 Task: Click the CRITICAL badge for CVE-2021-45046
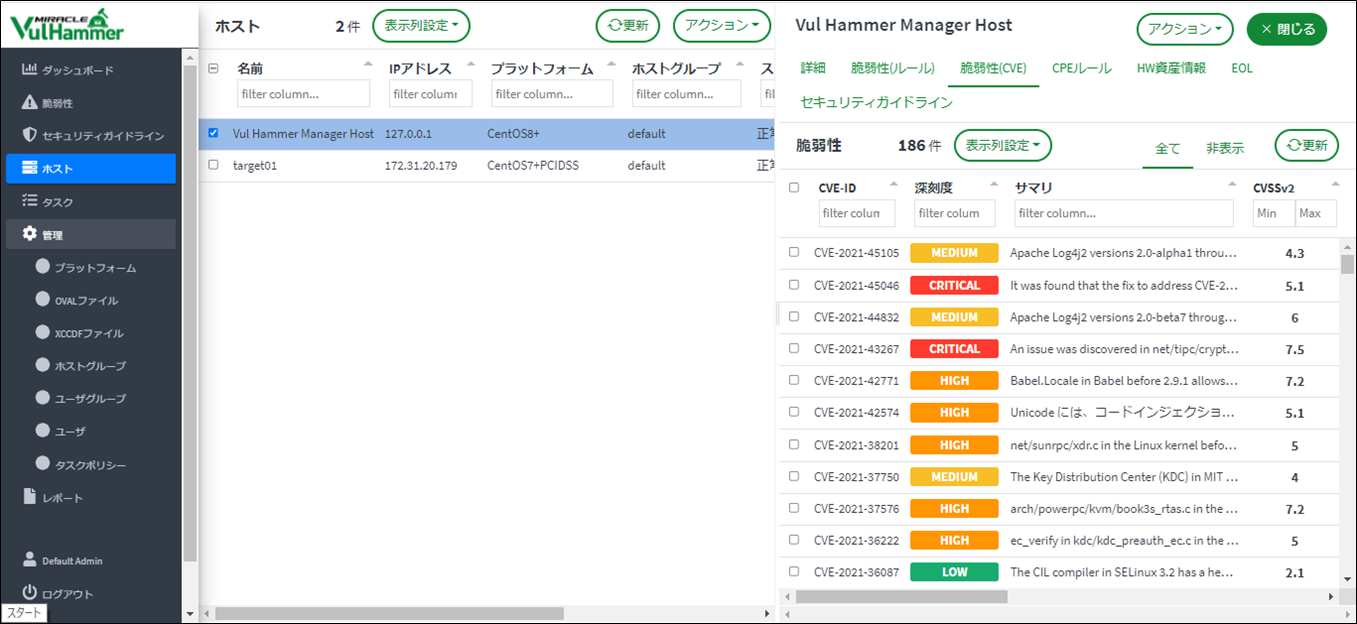point(954,285)
